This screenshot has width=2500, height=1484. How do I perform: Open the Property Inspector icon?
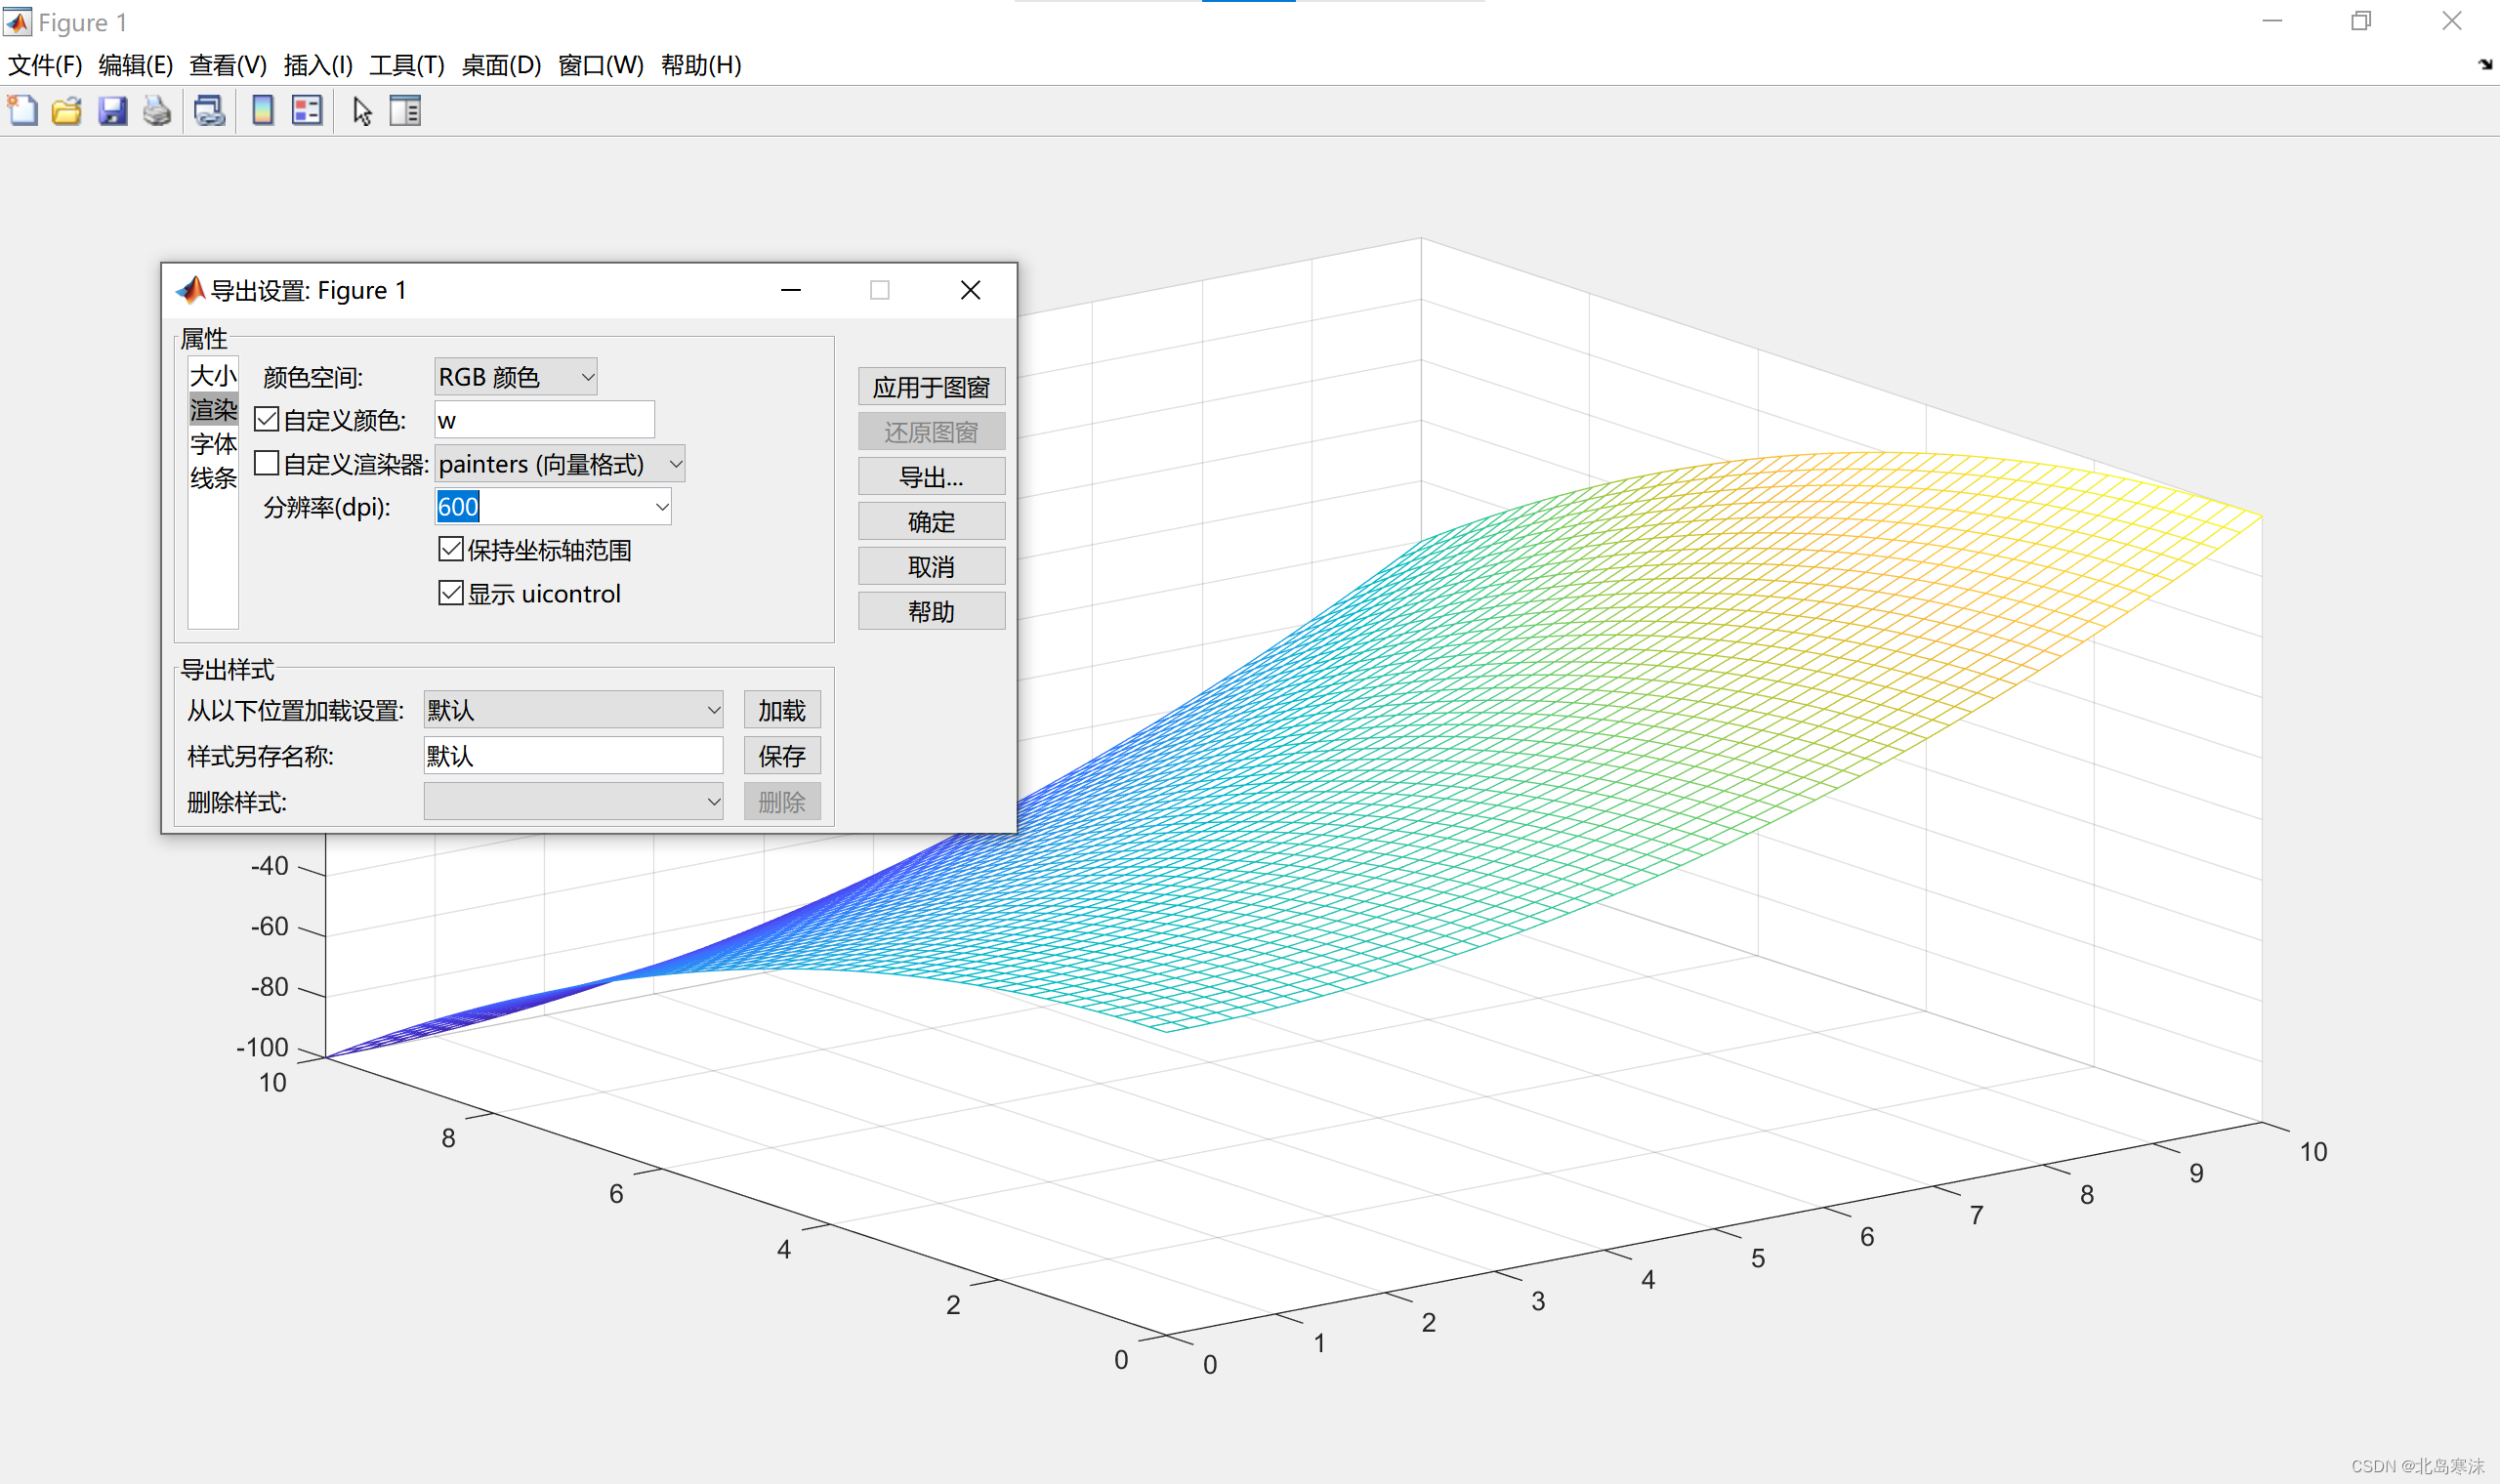405,111
